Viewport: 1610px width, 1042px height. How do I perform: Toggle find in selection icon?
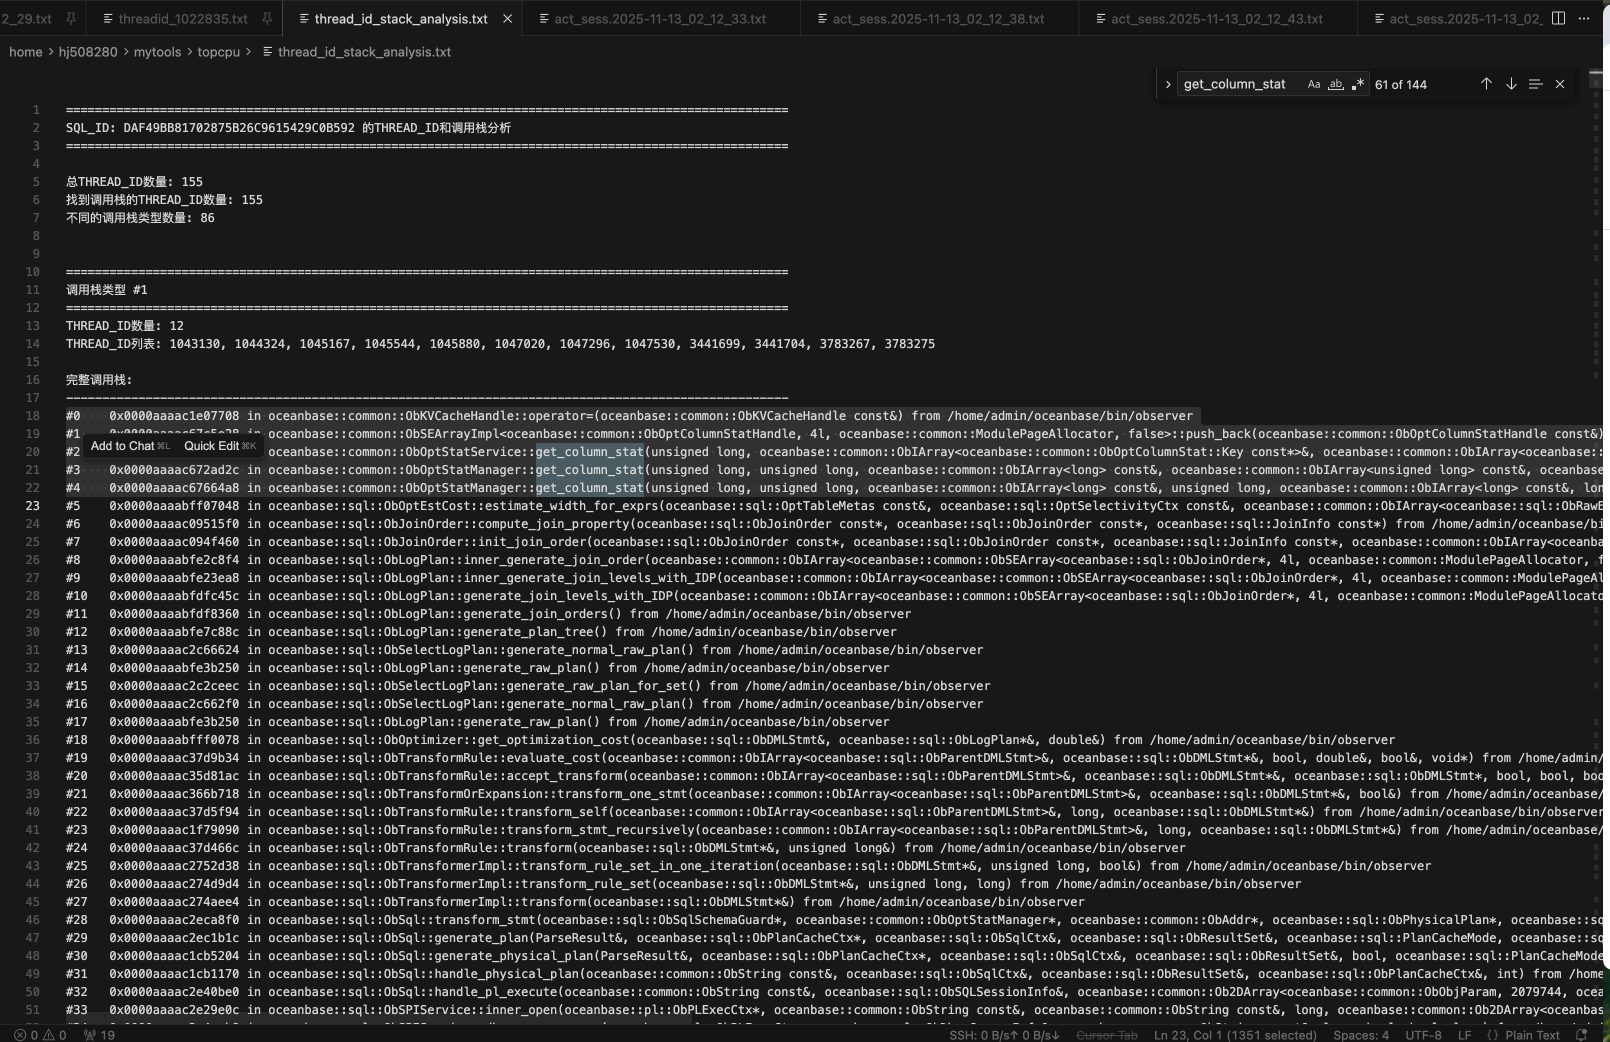tap(1535, 85)
